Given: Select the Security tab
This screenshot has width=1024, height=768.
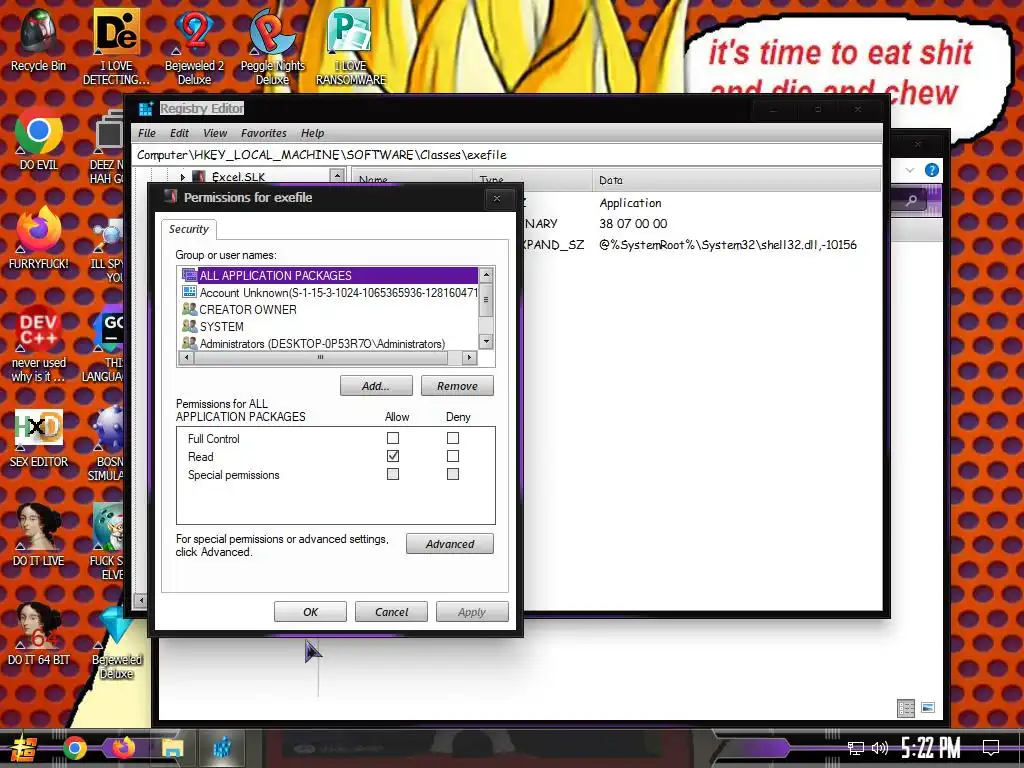Looking at the screenshot, I should [189, 229].
